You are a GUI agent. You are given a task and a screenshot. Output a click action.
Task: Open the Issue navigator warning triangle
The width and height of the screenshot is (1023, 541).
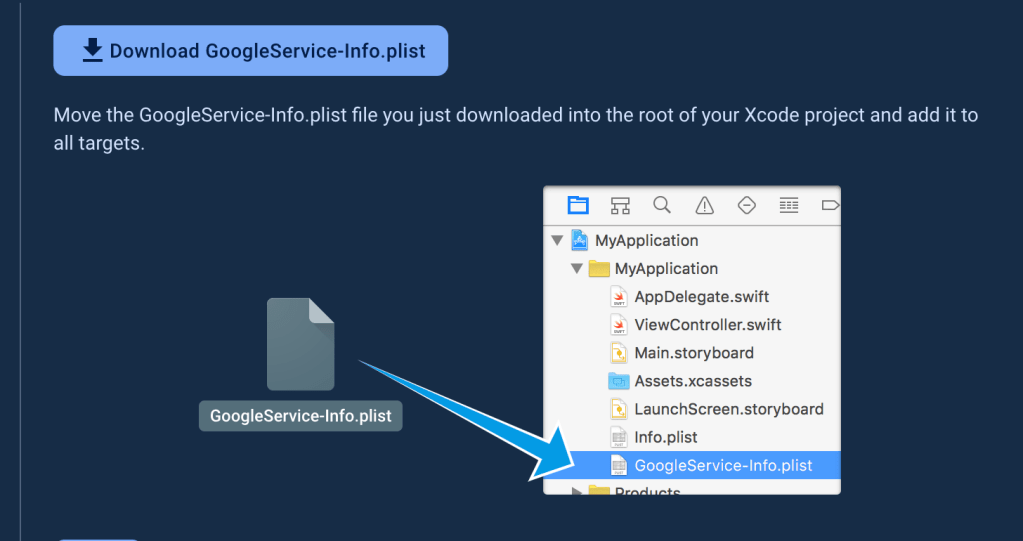704,205
